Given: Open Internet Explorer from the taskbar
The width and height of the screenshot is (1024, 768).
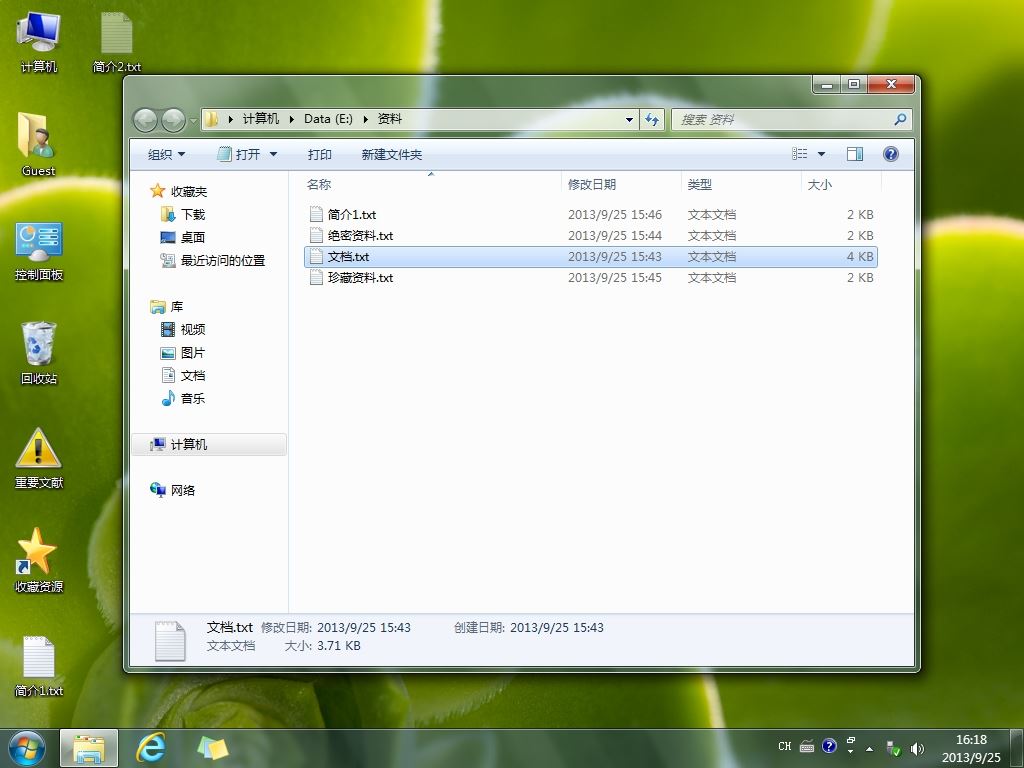Looking at the screenshot, I should 151,748.
